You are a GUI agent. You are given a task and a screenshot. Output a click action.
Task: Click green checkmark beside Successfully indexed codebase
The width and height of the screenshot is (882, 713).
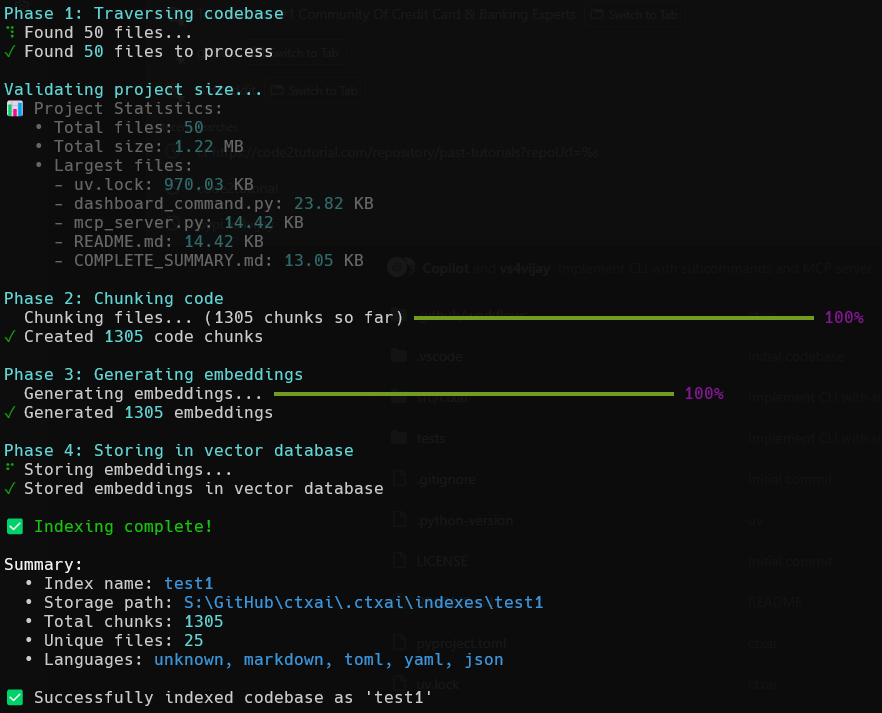15,698
